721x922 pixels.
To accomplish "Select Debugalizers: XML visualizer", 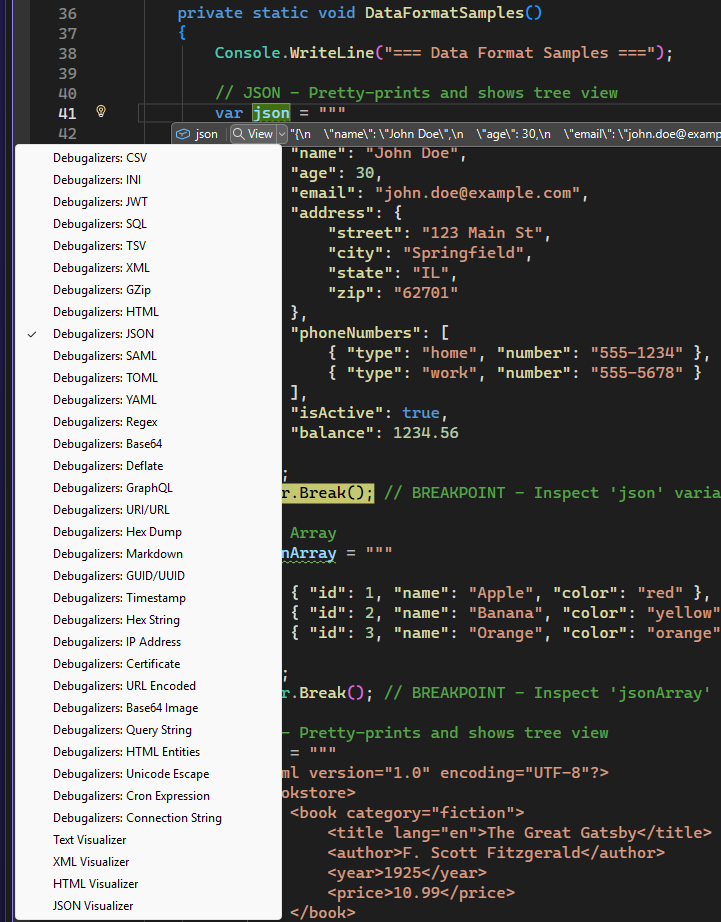I will pyautogui.click(x=148, y=268).
